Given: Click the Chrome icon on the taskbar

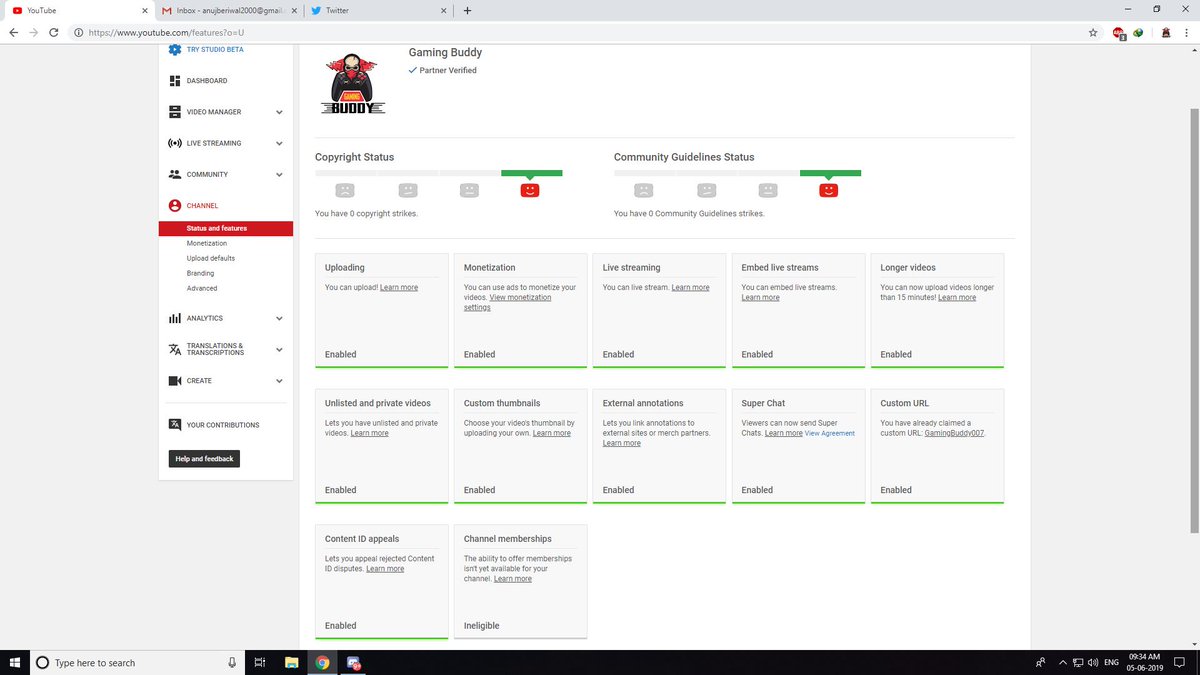Looking at the screenshot, I should 322,662.
